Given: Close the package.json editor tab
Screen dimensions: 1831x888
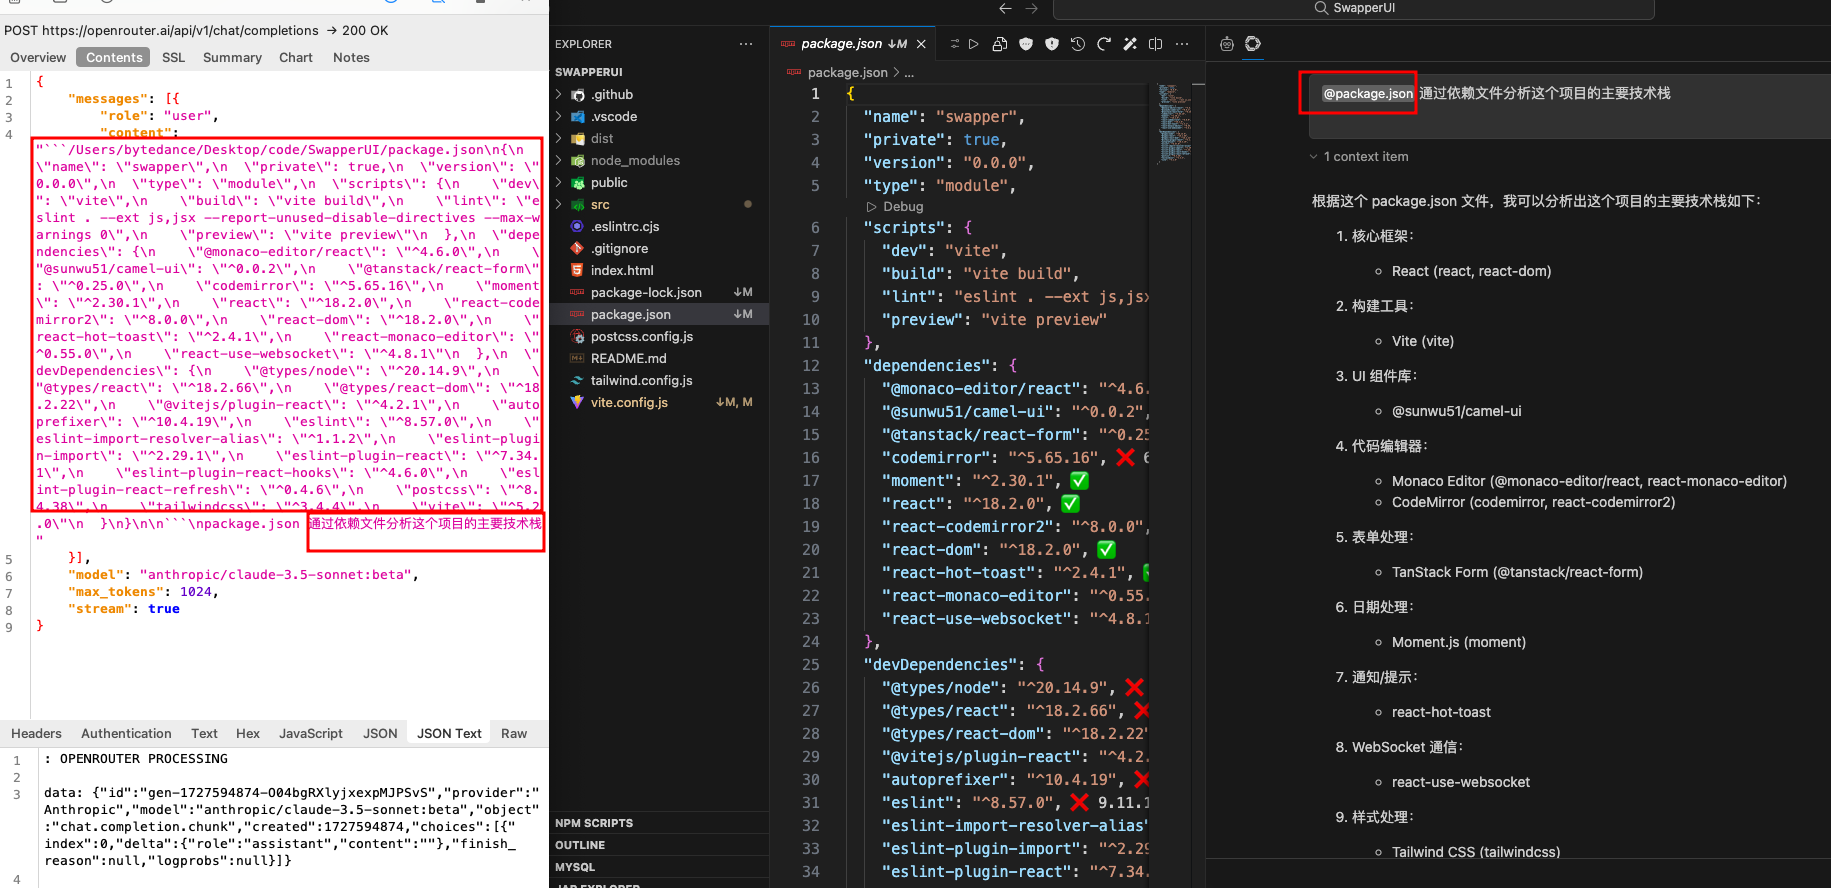Looking at the screenshot, I should pos(921,44).
